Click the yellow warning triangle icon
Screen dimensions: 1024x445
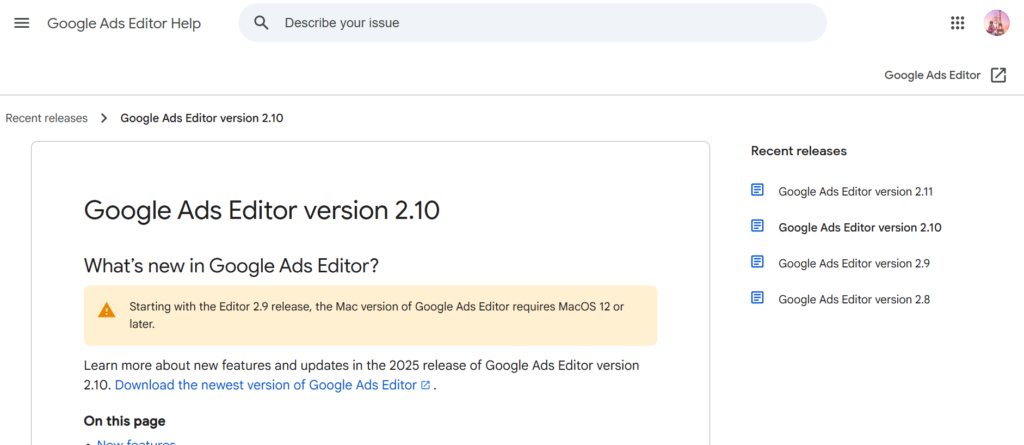[x=106, y=310]
